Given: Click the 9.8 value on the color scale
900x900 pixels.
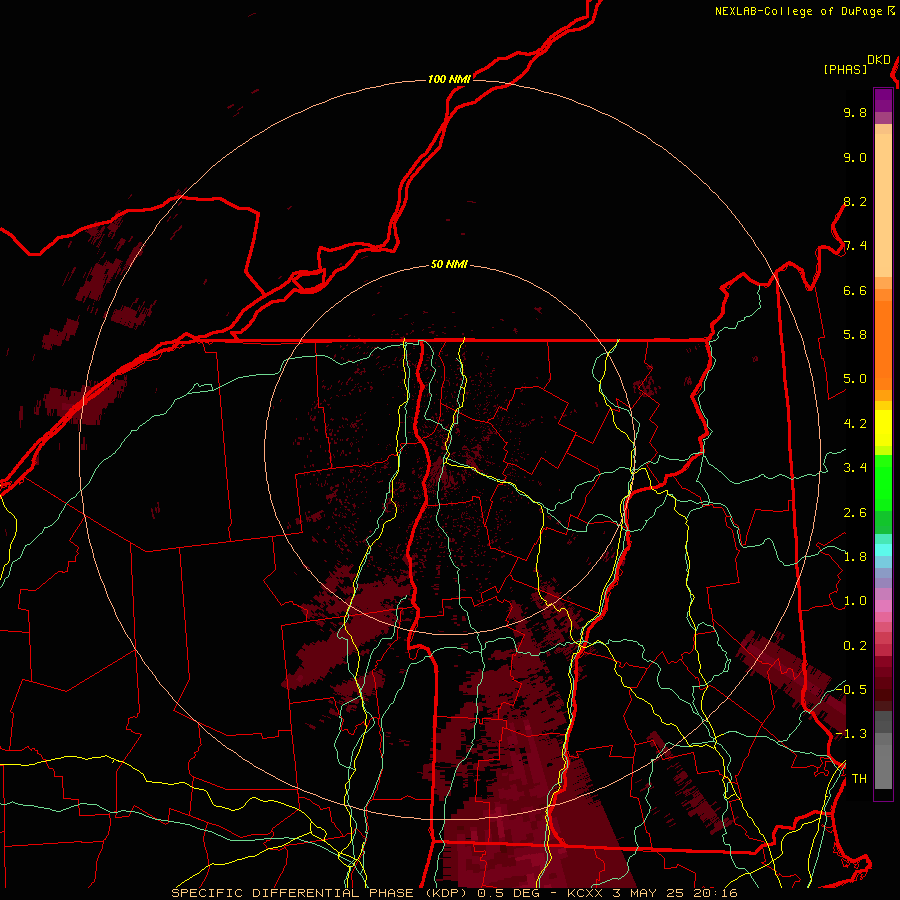Looking at the screenshot, I should pyautogui.click(x=855, y=112).
